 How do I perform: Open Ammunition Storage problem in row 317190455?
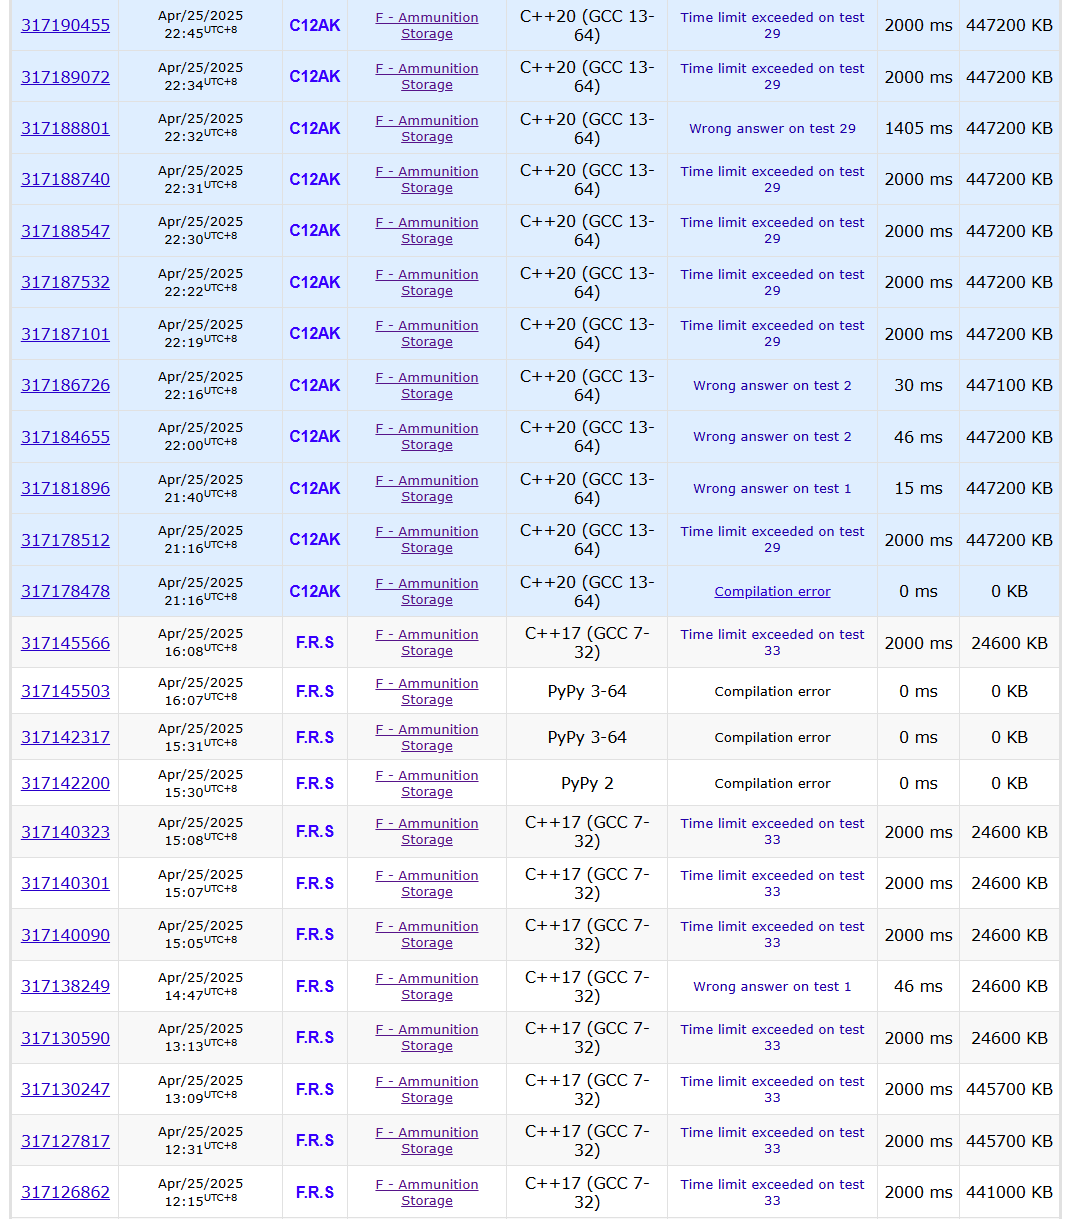(x=427, y=25)
